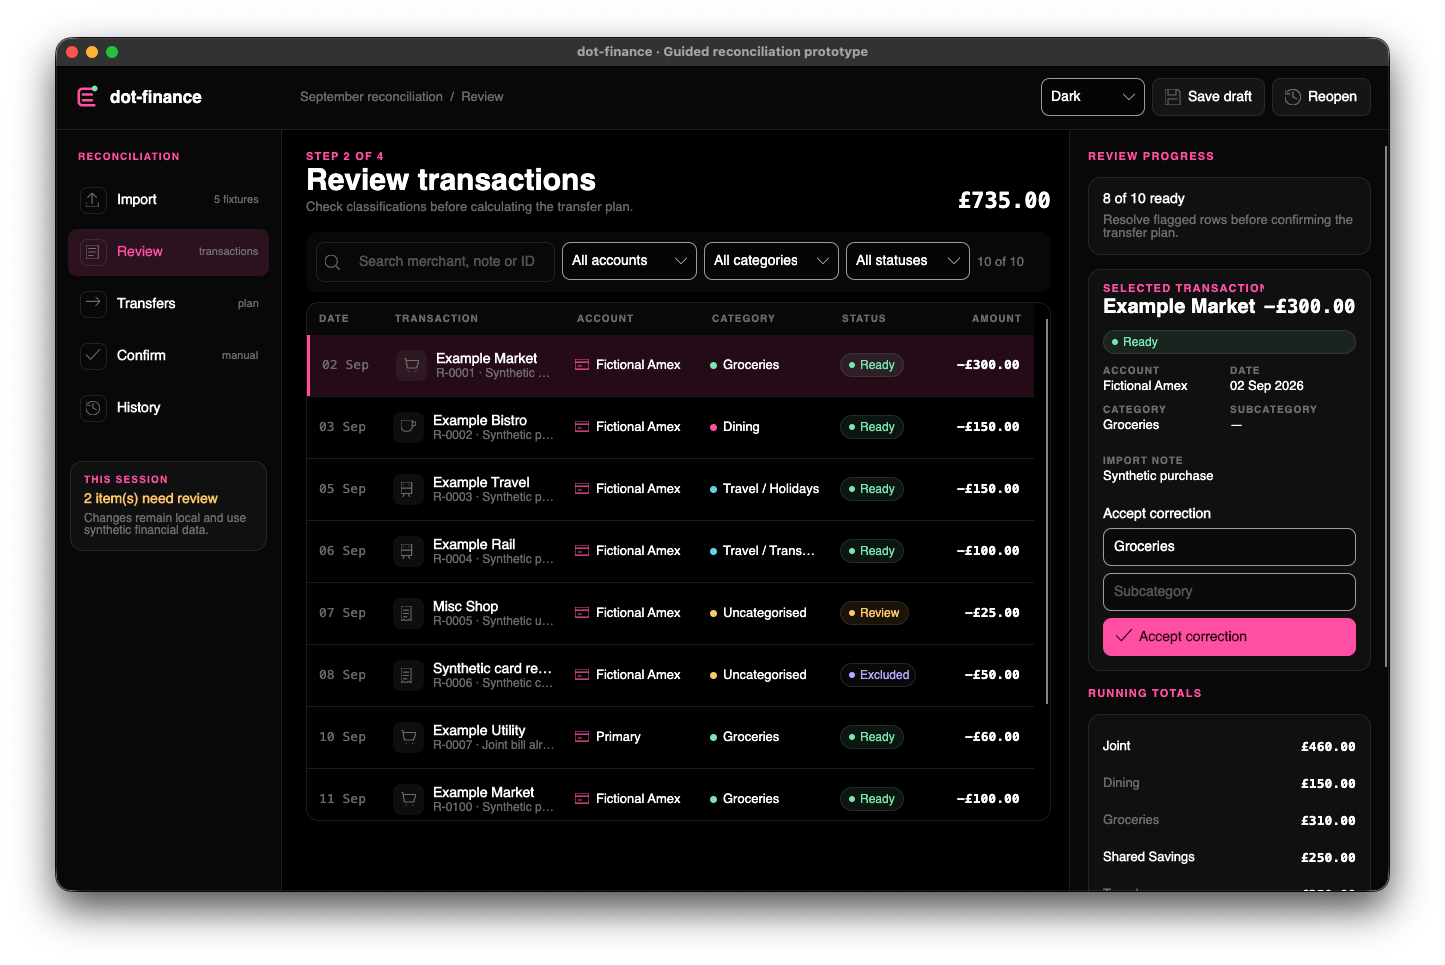Open the All accounts filter dropdown
Image resolution: width=1445 pixels, height=965 pixels.
pyautogui.click(x=629, y=261)
